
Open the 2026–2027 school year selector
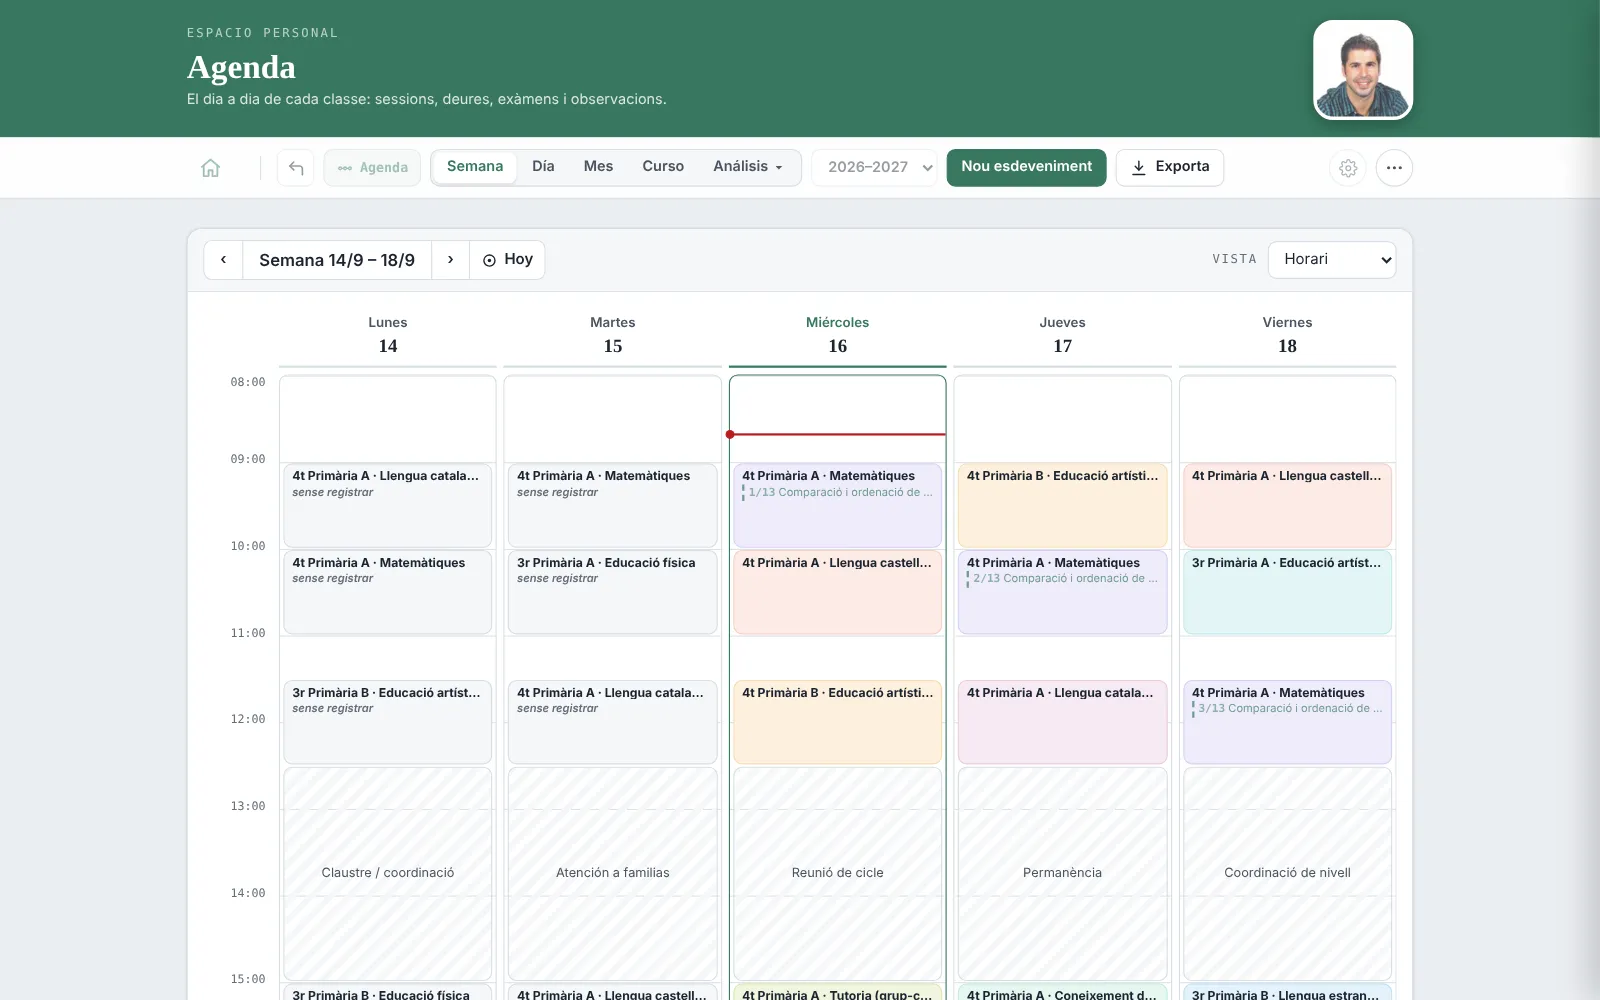(875, 168)
